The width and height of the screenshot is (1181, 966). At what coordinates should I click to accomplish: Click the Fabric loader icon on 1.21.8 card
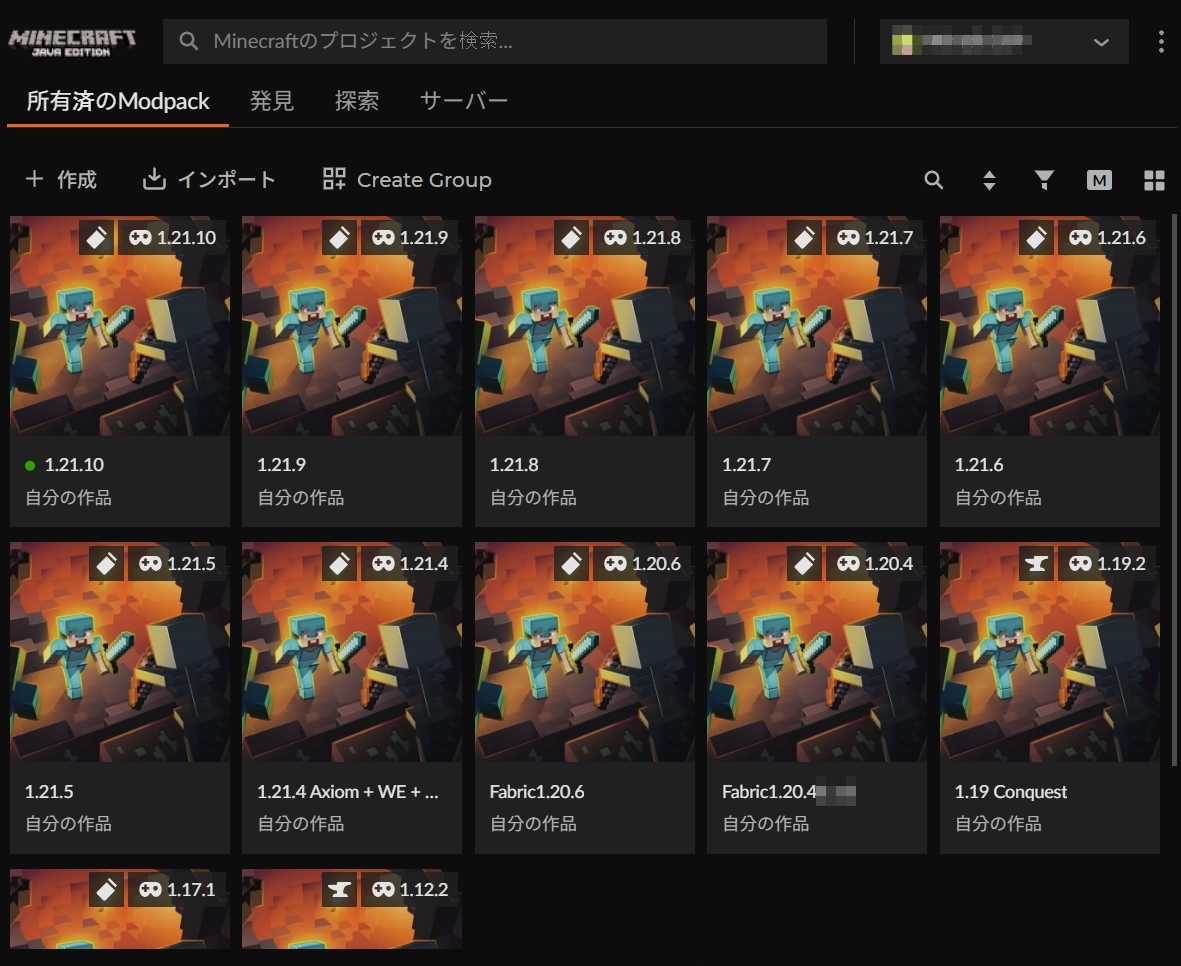click(x=572, y=238)
